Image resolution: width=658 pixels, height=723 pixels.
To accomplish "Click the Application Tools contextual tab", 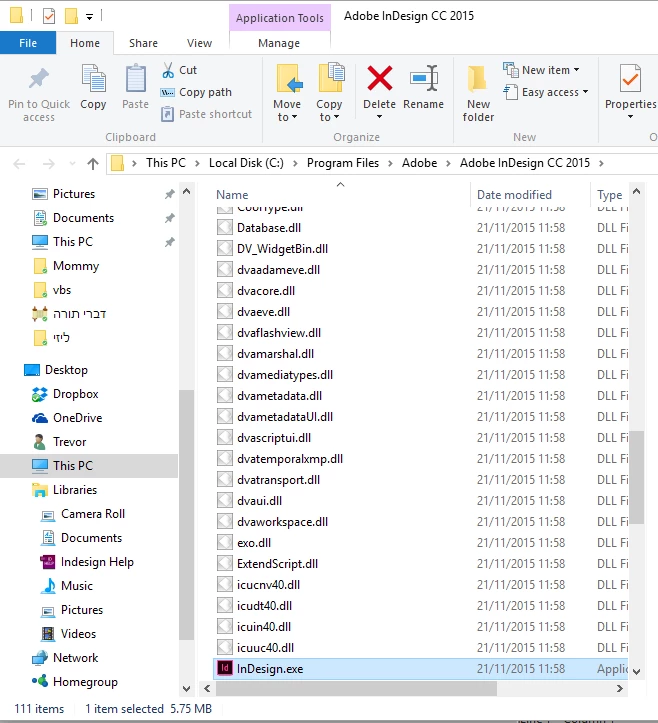I will [280, 18].
